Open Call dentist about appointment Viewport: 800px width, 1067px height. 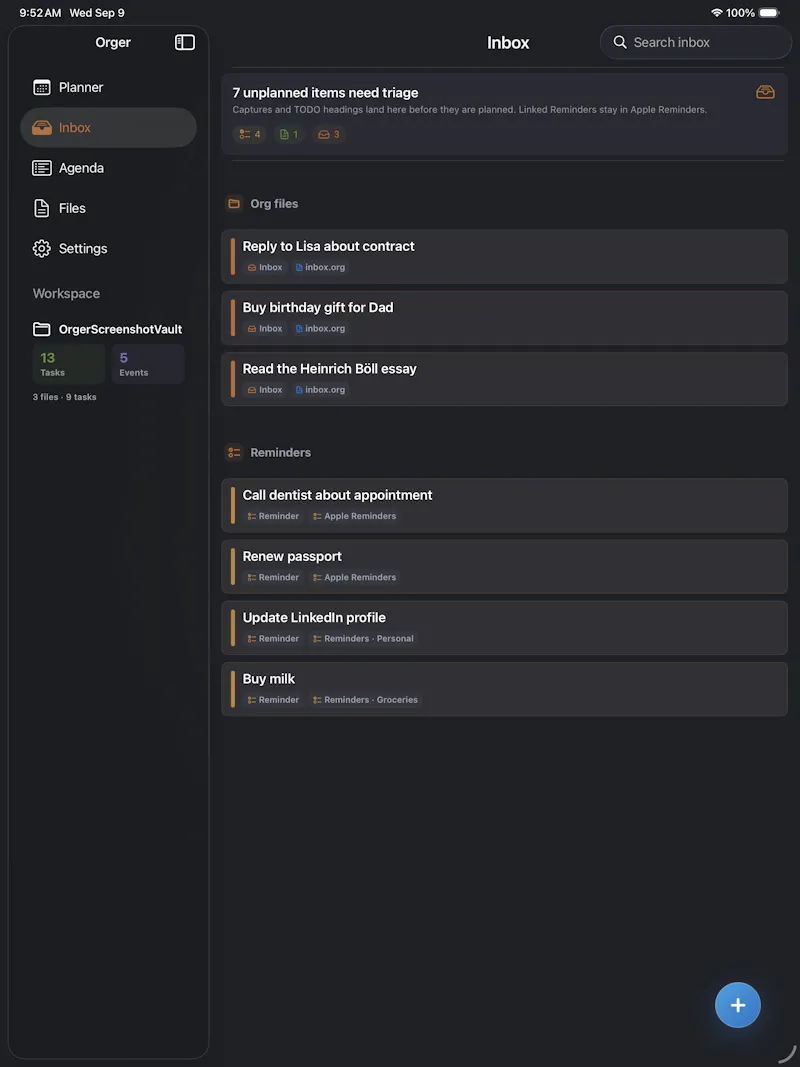click(x=505, y=506)
